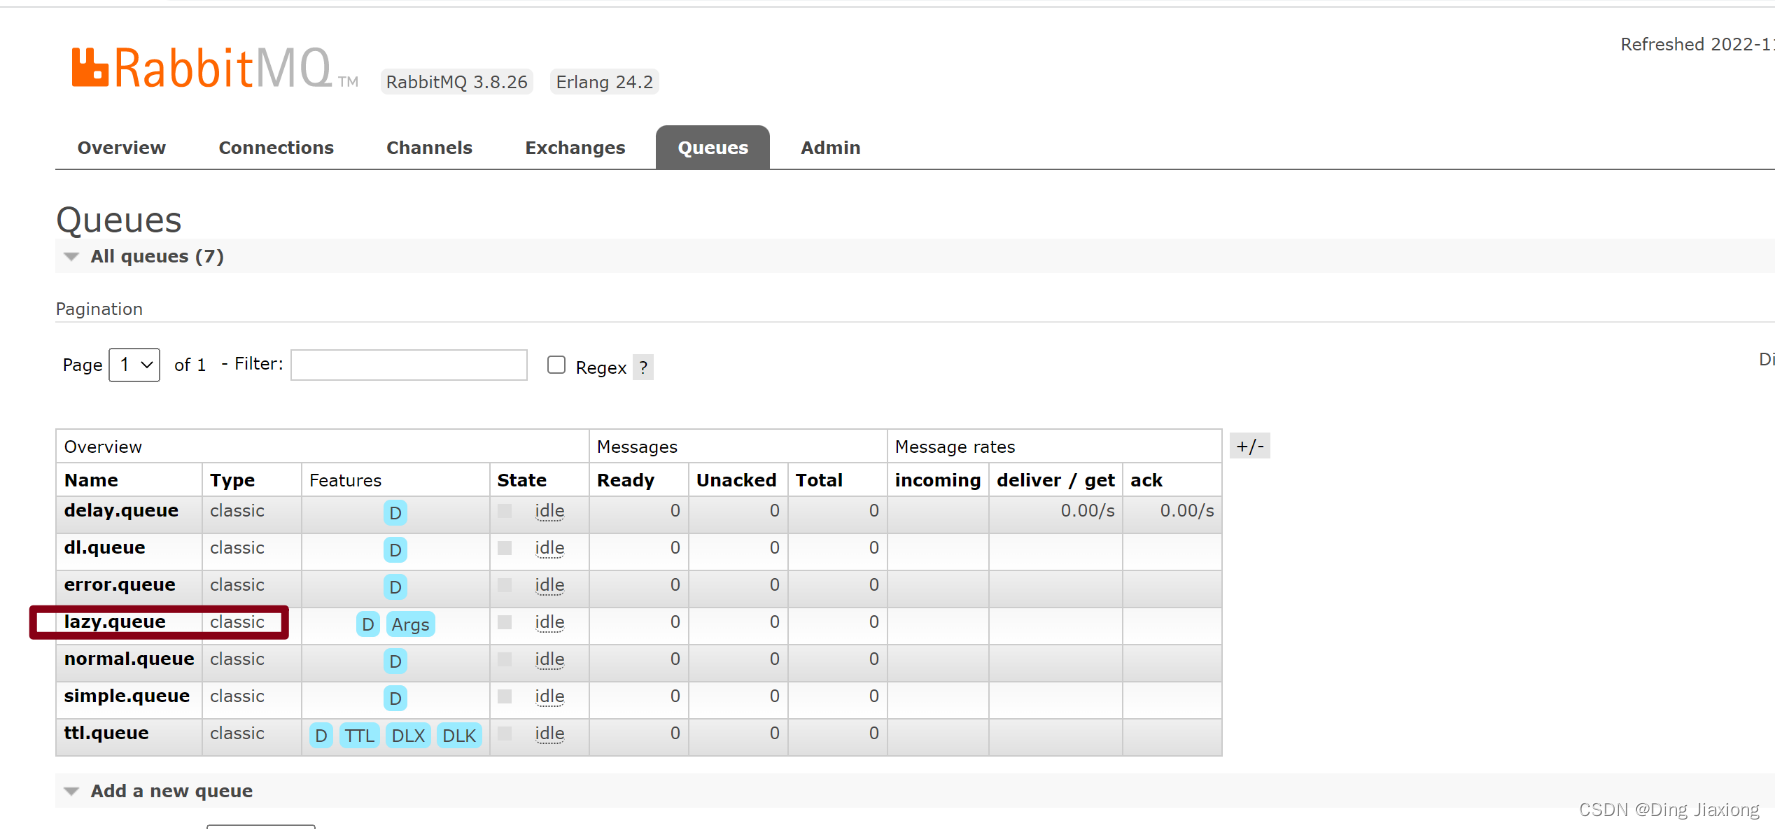Click the state indicator square for lazy.queue
This screenshot has height=829, width=1775.
505,622
